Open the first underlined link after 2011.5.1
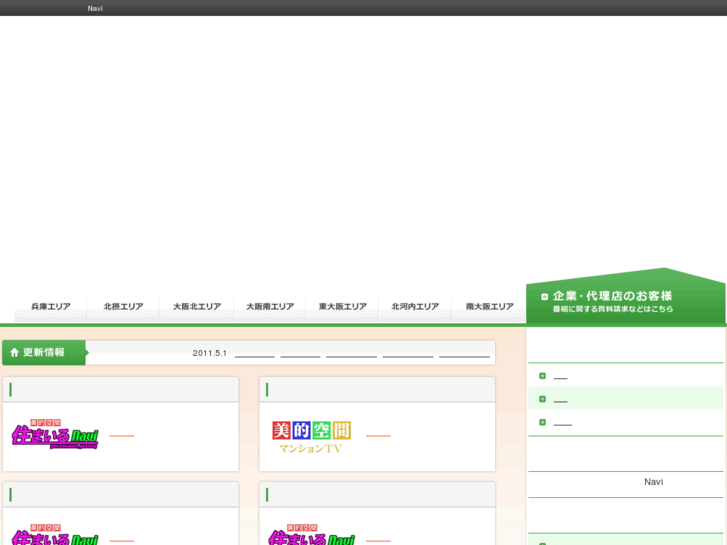The height and width of the screenshot is (545, 727). (255, 355)
